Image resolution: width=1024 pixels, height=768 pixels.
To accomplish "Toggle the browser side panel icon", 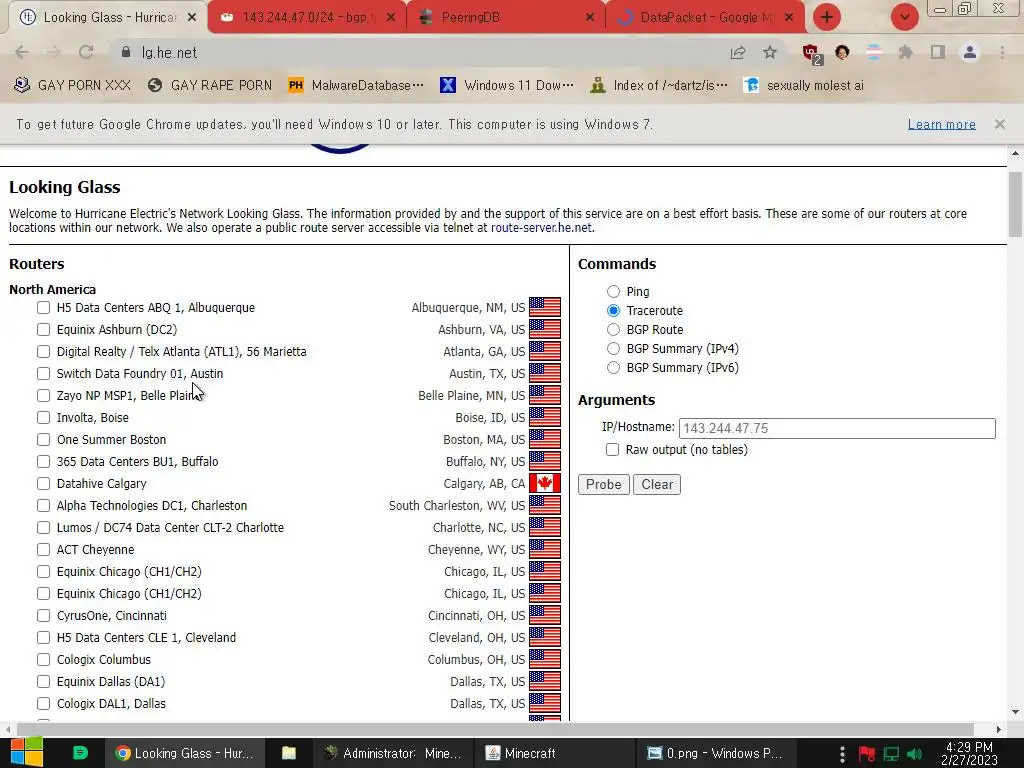I will tap(938, 52).
